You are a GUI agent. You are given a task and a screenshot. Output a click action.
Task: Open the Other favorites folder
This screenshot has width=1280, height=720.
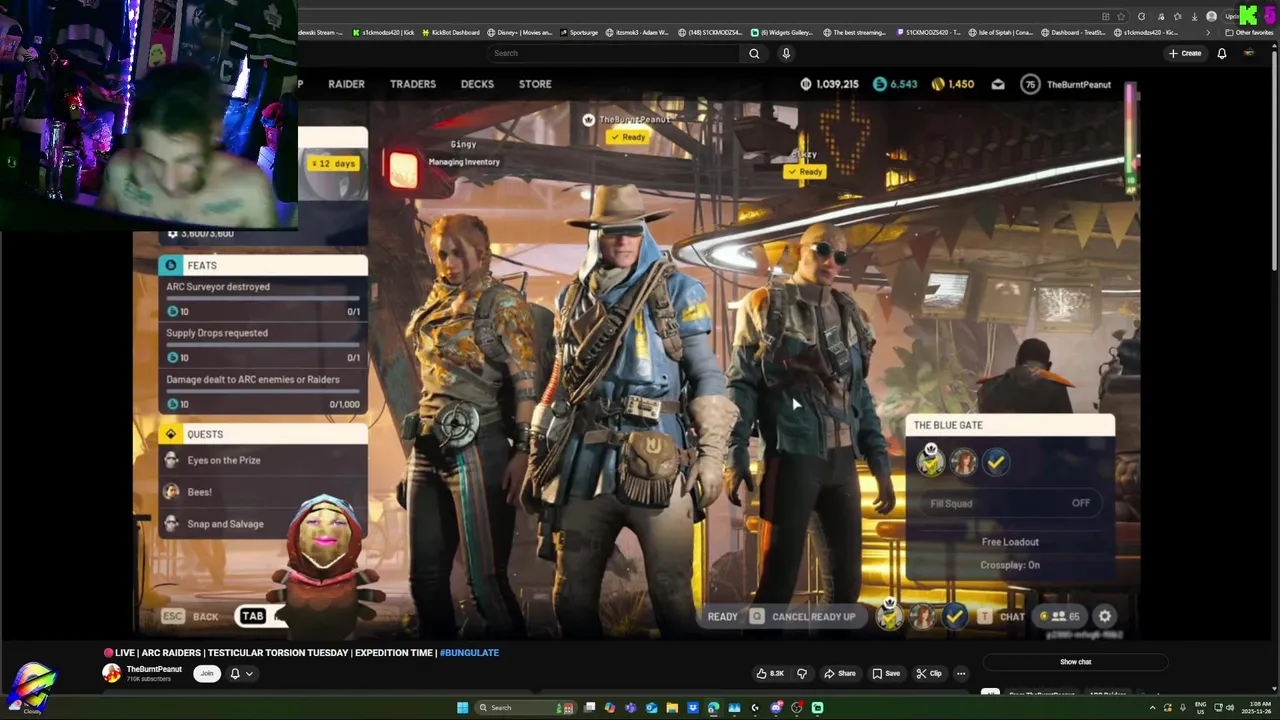point(1249,32)
